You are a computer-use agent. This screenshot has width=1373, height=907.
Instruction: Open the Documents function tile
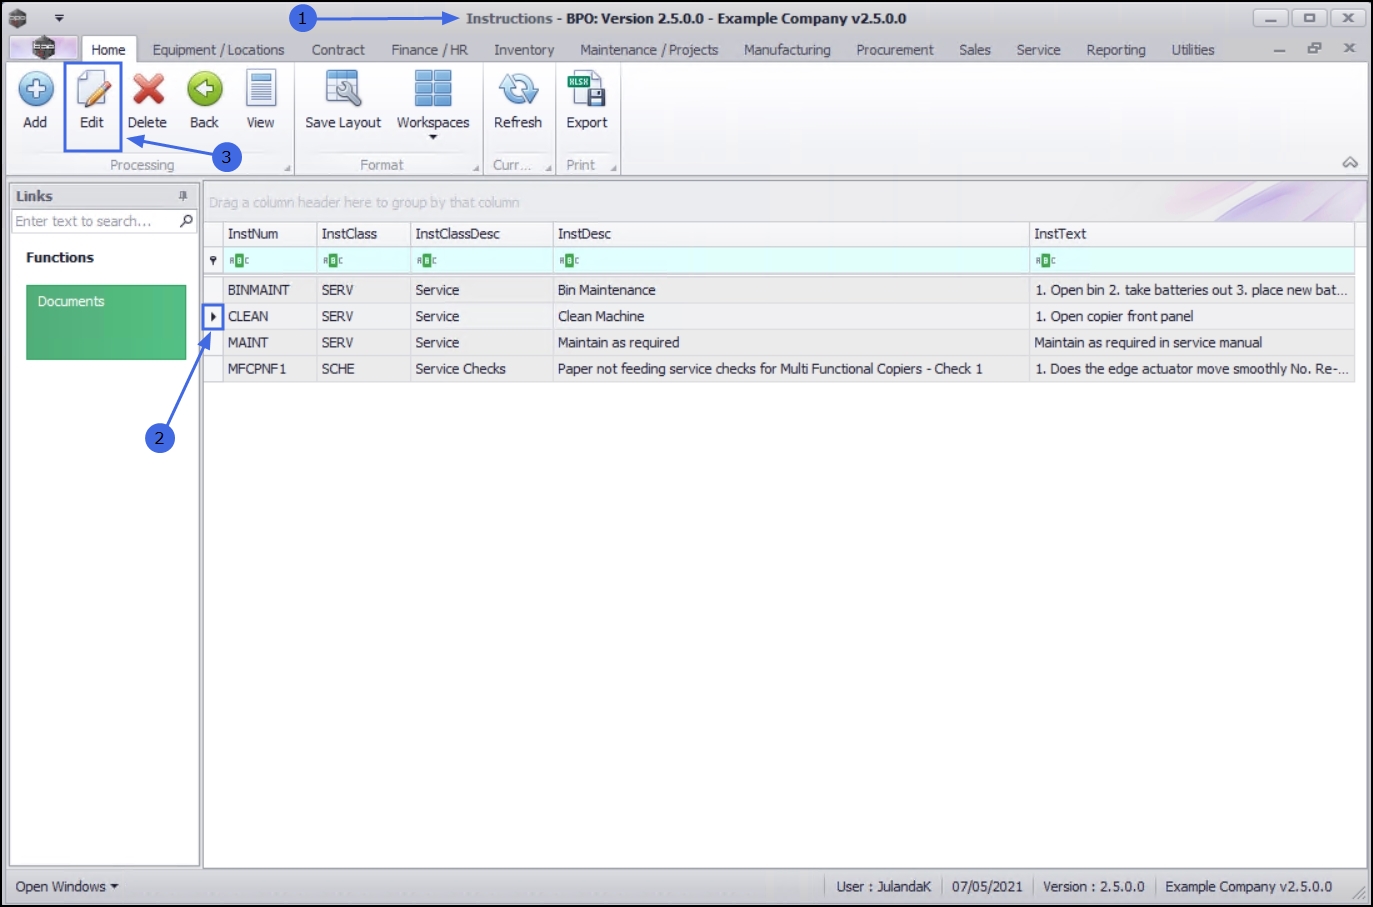(x=106, y=322)
